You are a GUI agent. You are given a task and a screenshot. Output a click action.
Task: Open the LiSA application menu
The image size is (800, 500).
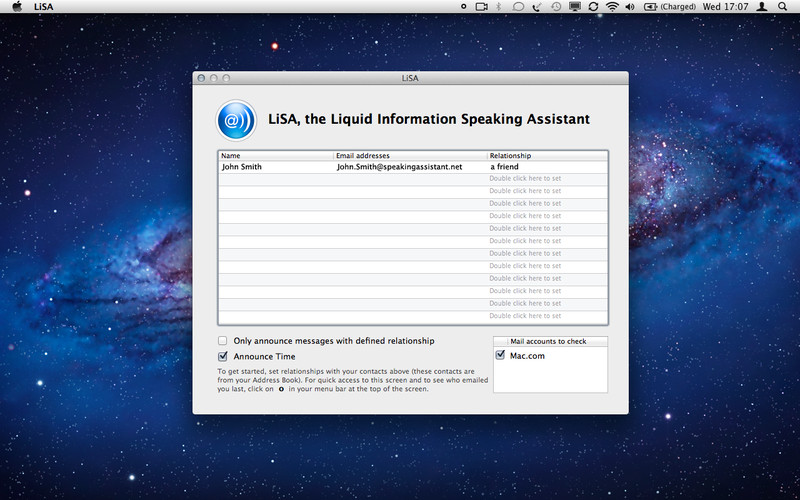coord(43,7)
